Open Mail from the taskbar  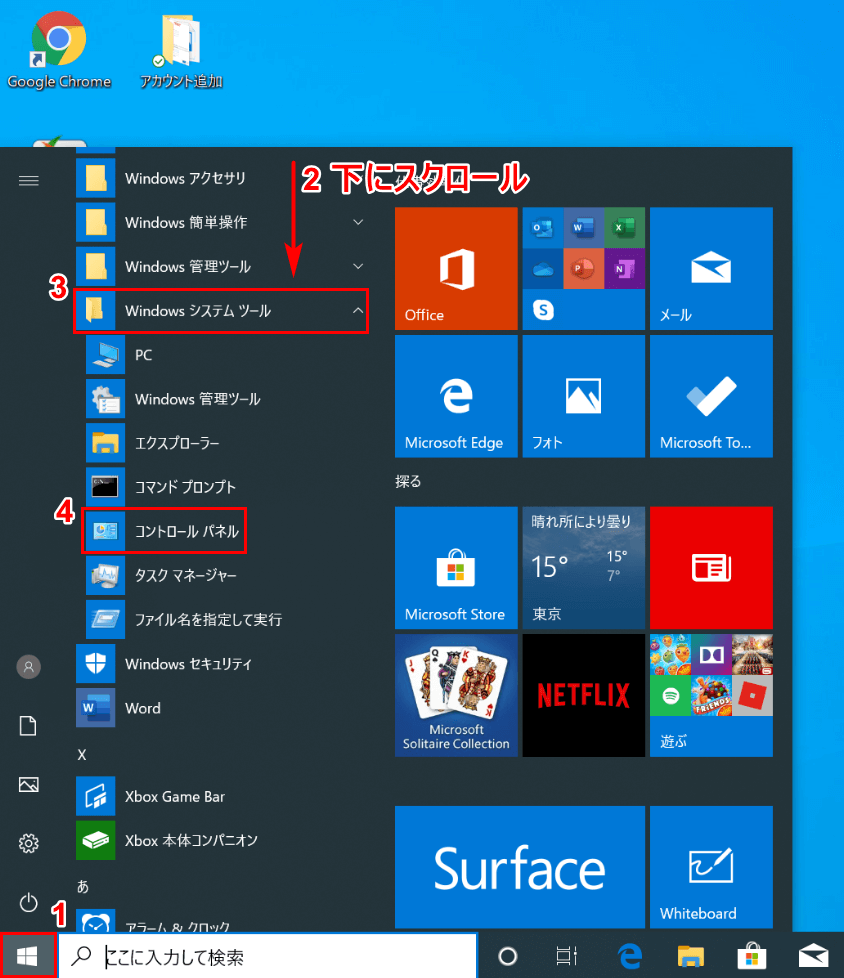point(813,956)
